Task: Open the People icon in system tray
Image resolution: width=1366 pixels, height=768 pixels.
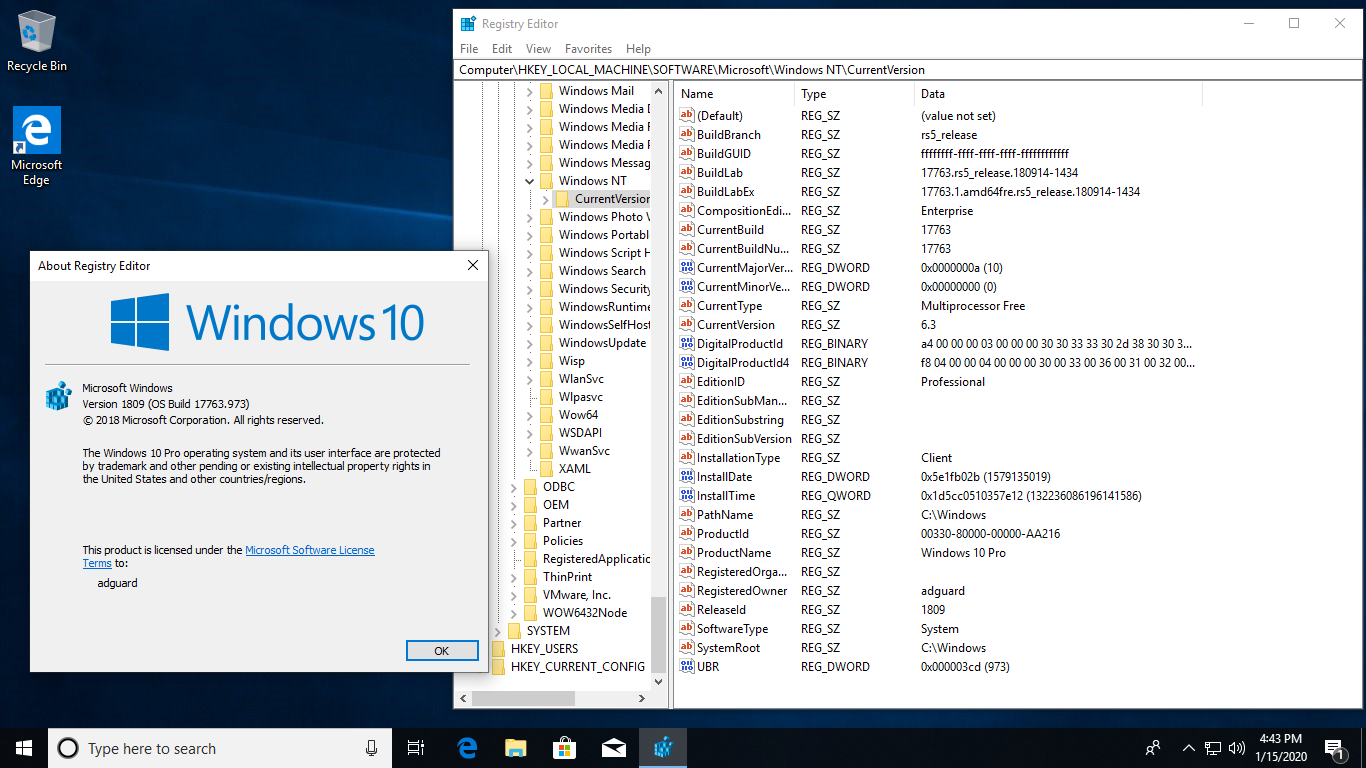Action: pyautogui.click(x=1153, y=748)
